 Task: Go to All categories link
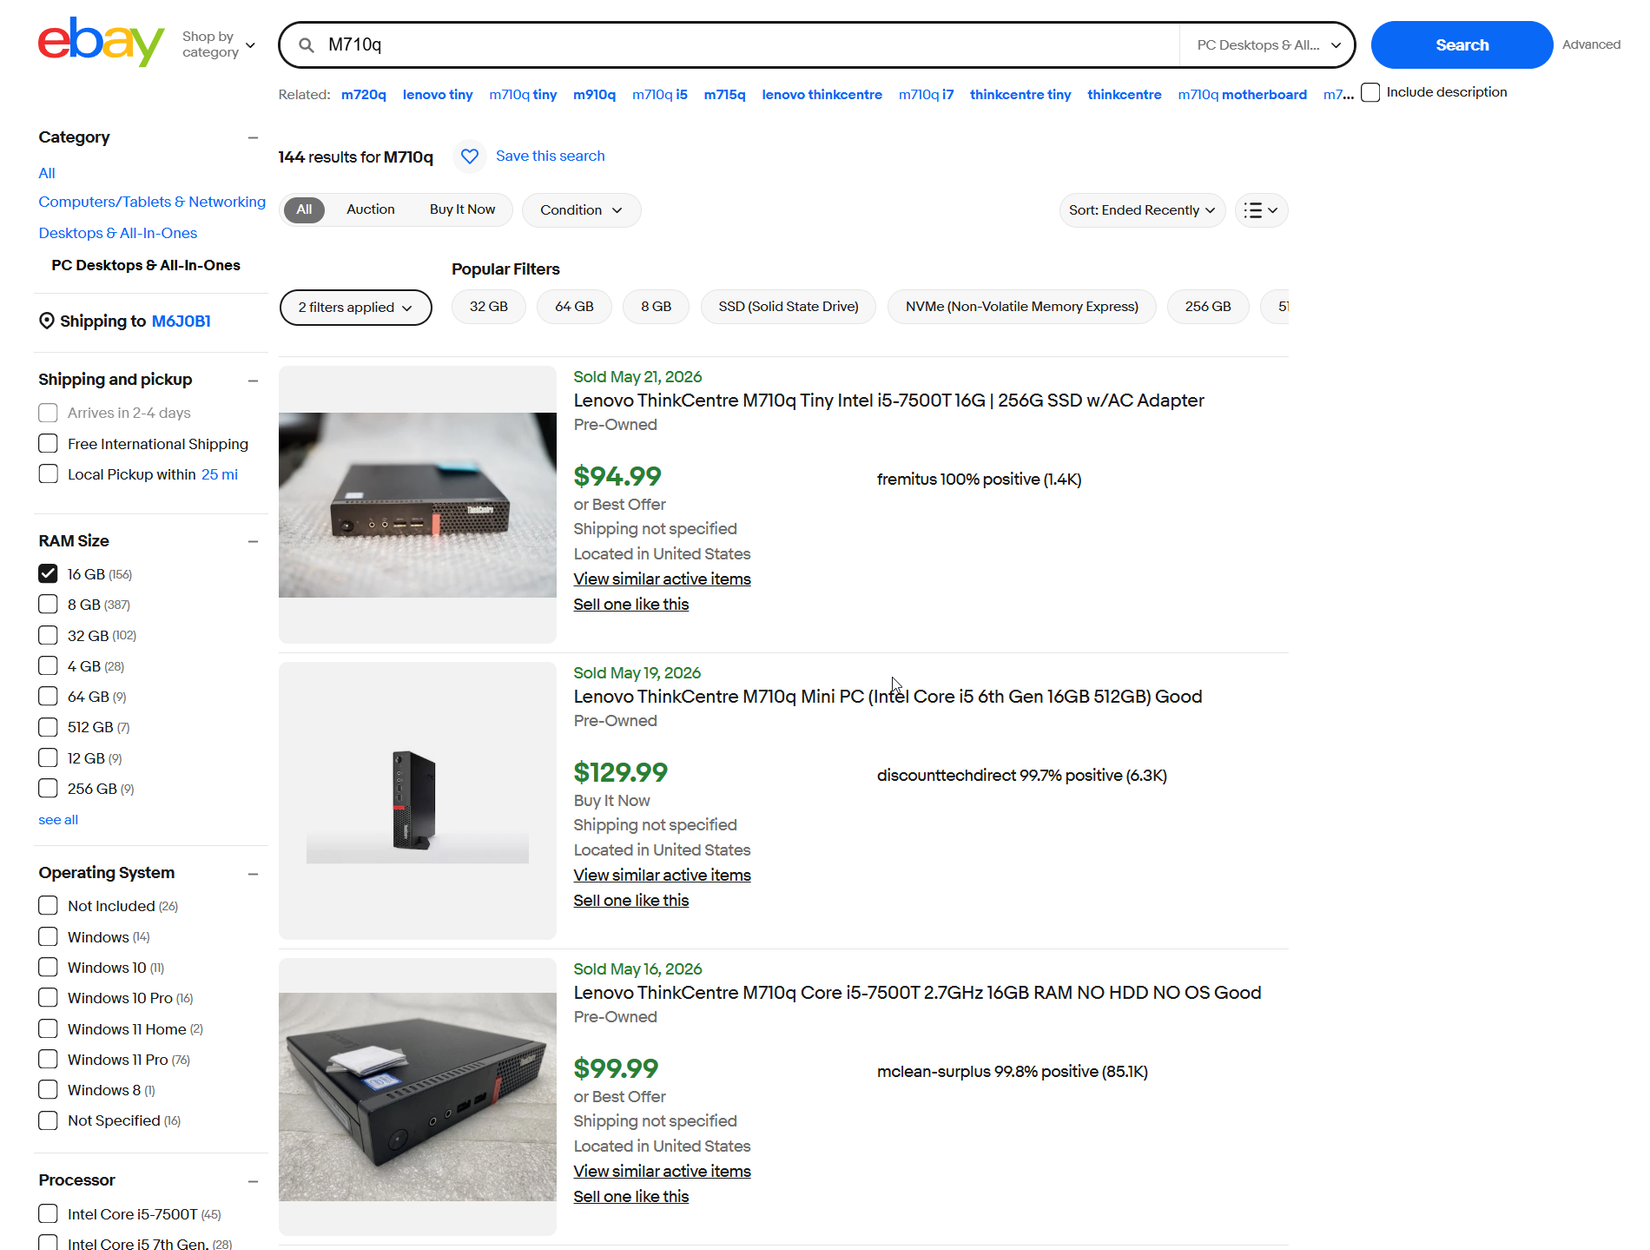tap(47, 173)
